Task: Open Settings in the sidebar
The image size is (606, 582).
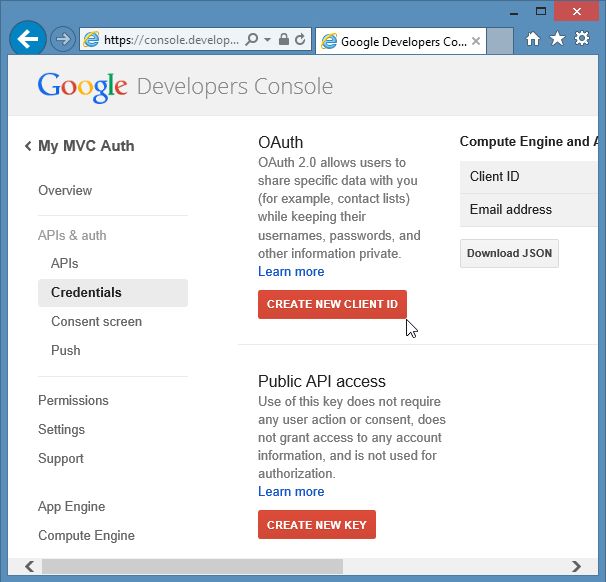Action: point(61,430)
